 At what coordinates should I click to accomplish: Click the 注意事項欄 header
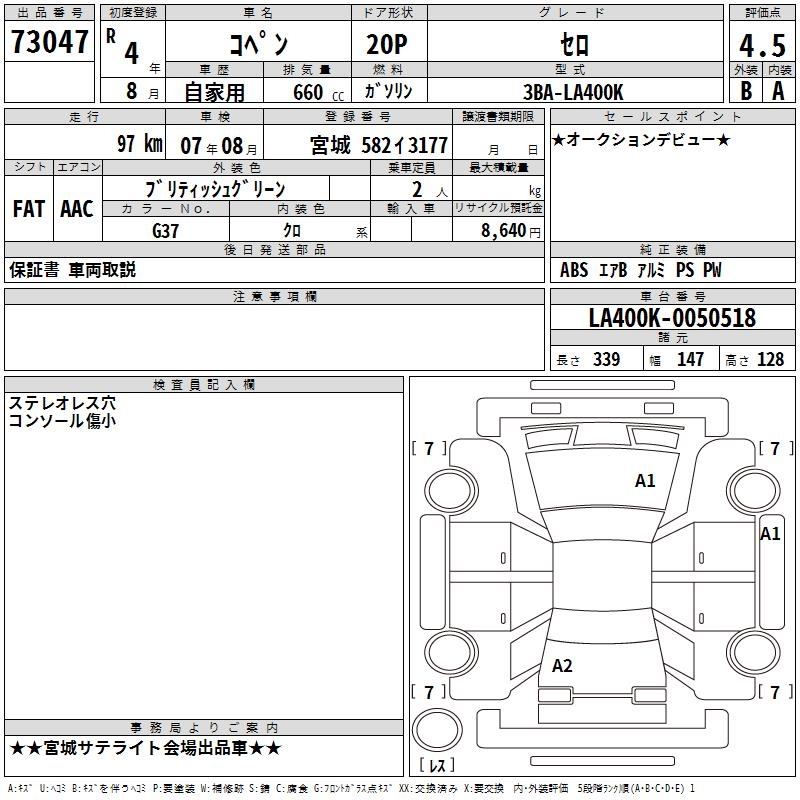(274, 296)
